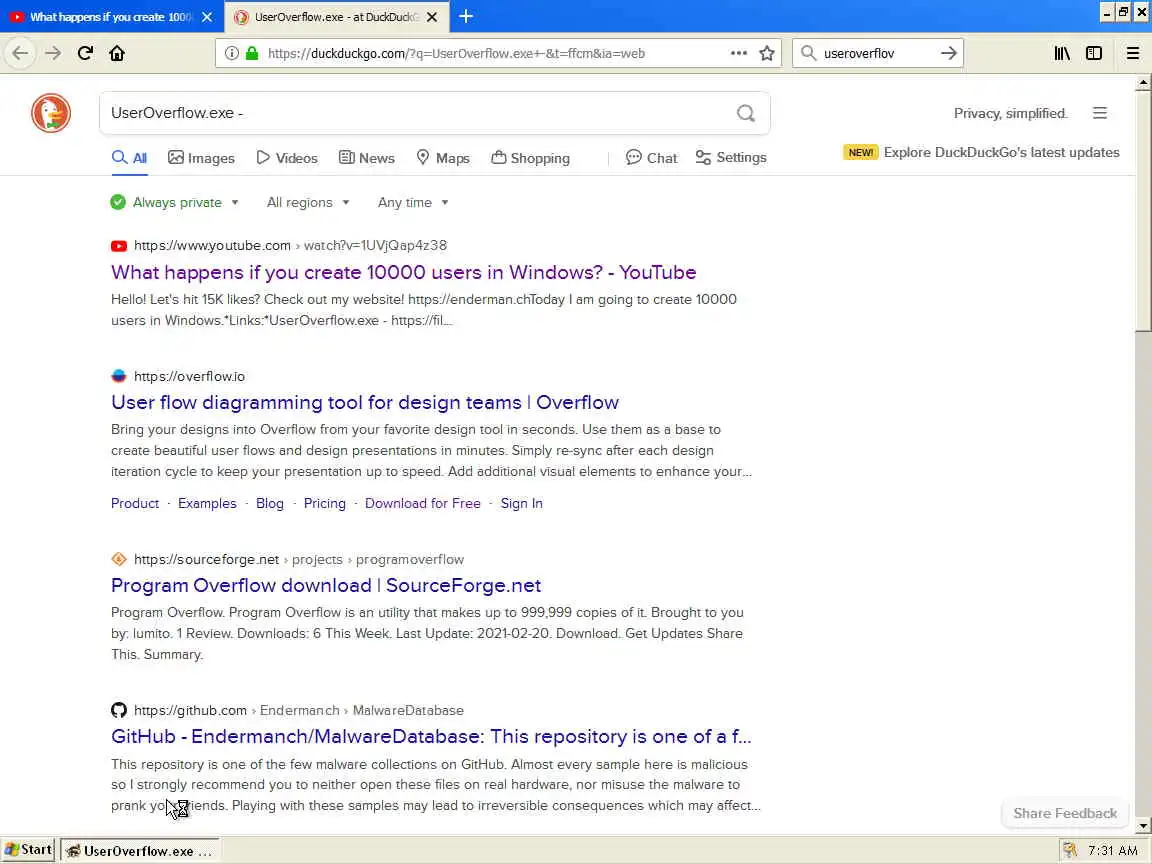Show site information via the info icon
Viewport: 1152px width, 864px height.
tap(231, 53)
